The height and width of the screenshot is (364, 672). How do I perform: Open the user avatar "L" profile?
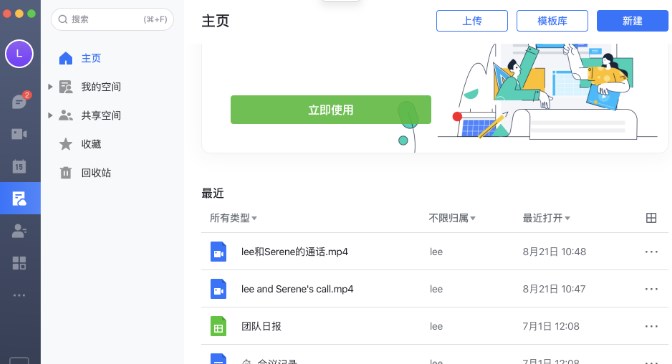[19, 54]
